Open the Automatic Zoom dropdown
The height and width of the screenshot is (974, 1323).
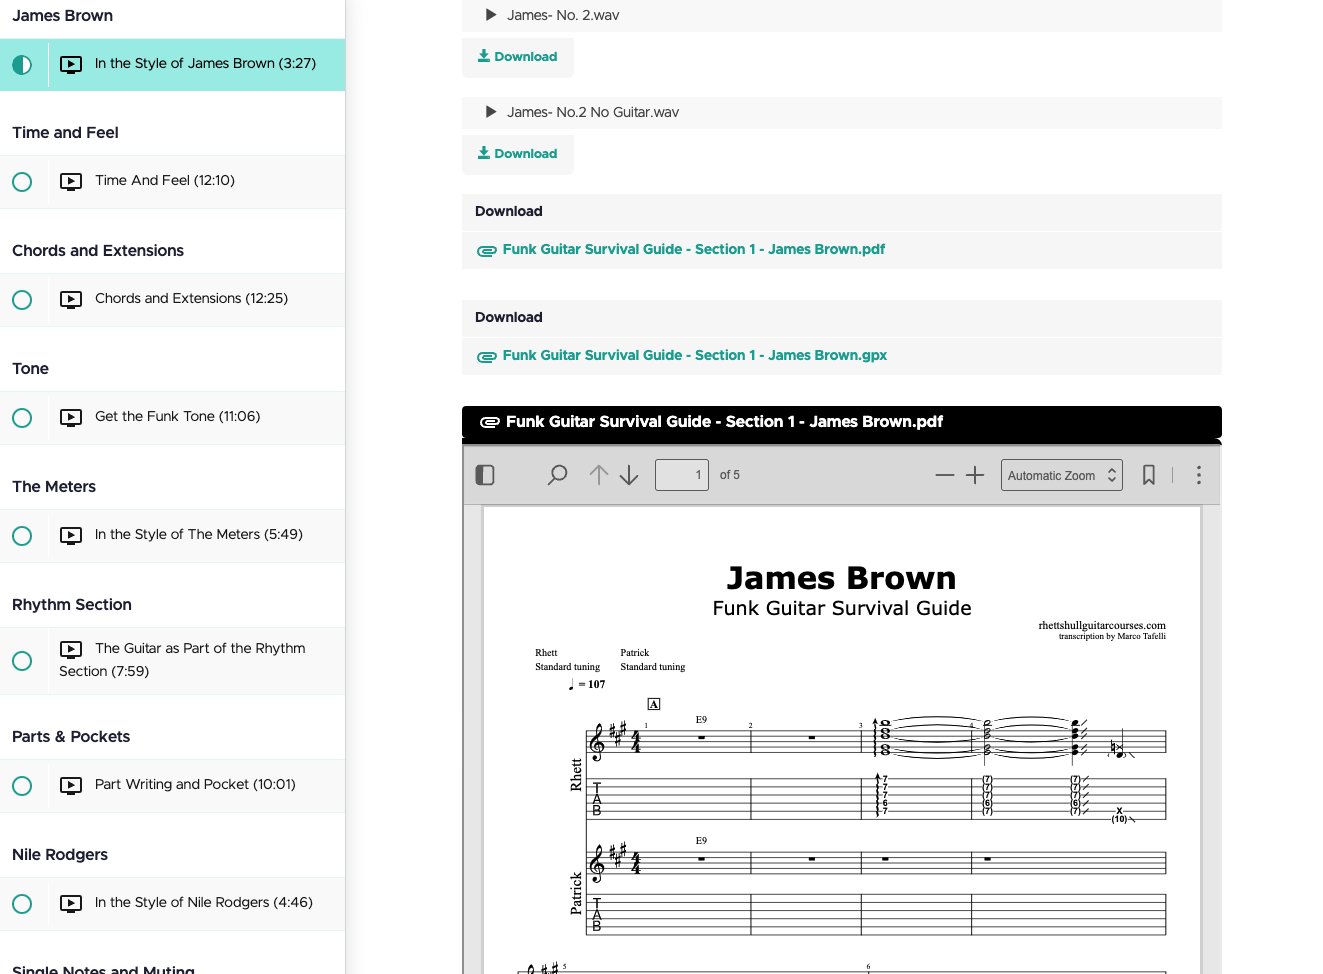click(x=1062, y=475)
